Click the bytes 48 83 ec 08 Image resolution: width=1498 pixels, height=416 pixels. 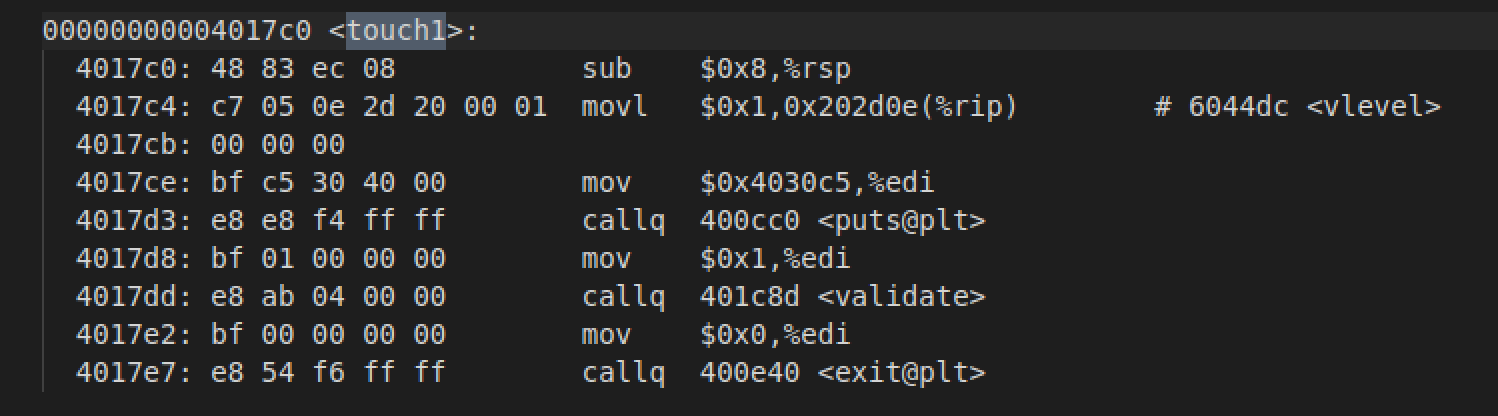tap(303, 70)
